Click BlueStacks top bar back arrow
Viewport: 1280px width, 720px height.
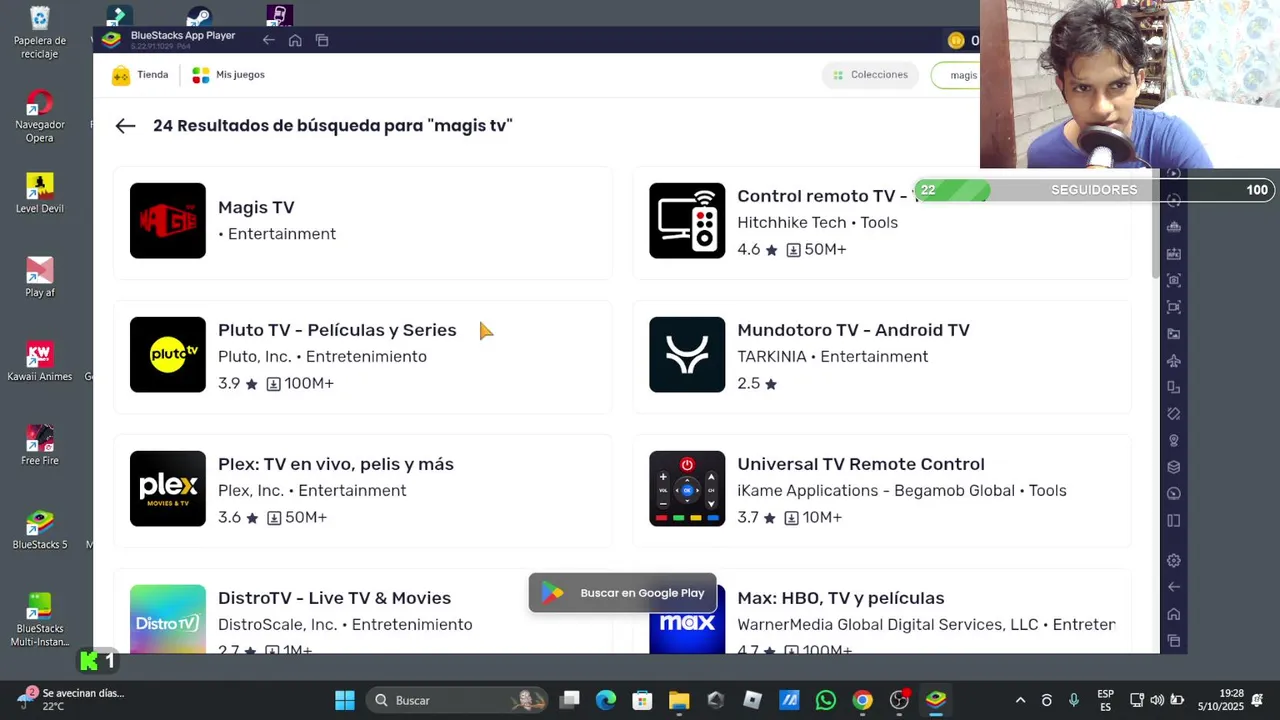click(268, 40)
